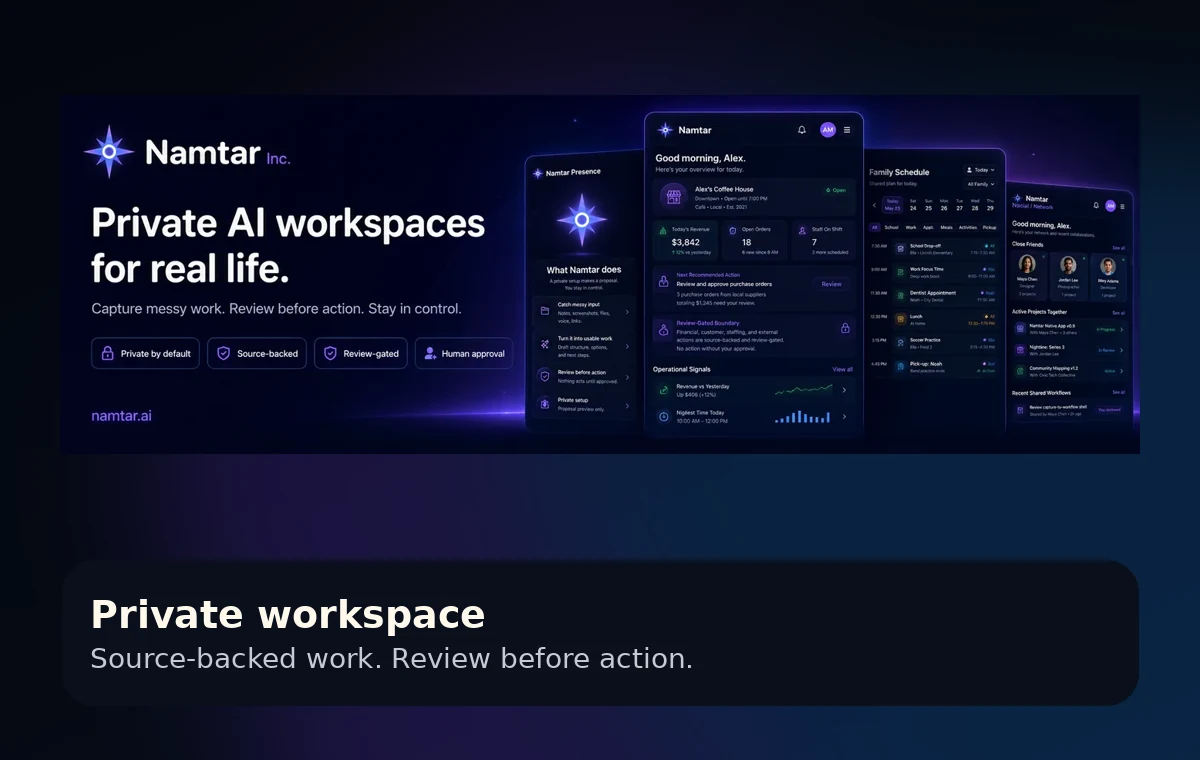Viewport: 1200px width, 760px height.
Task: Open the Today dropdown in Family Schedule
Action: click(980, 170)
